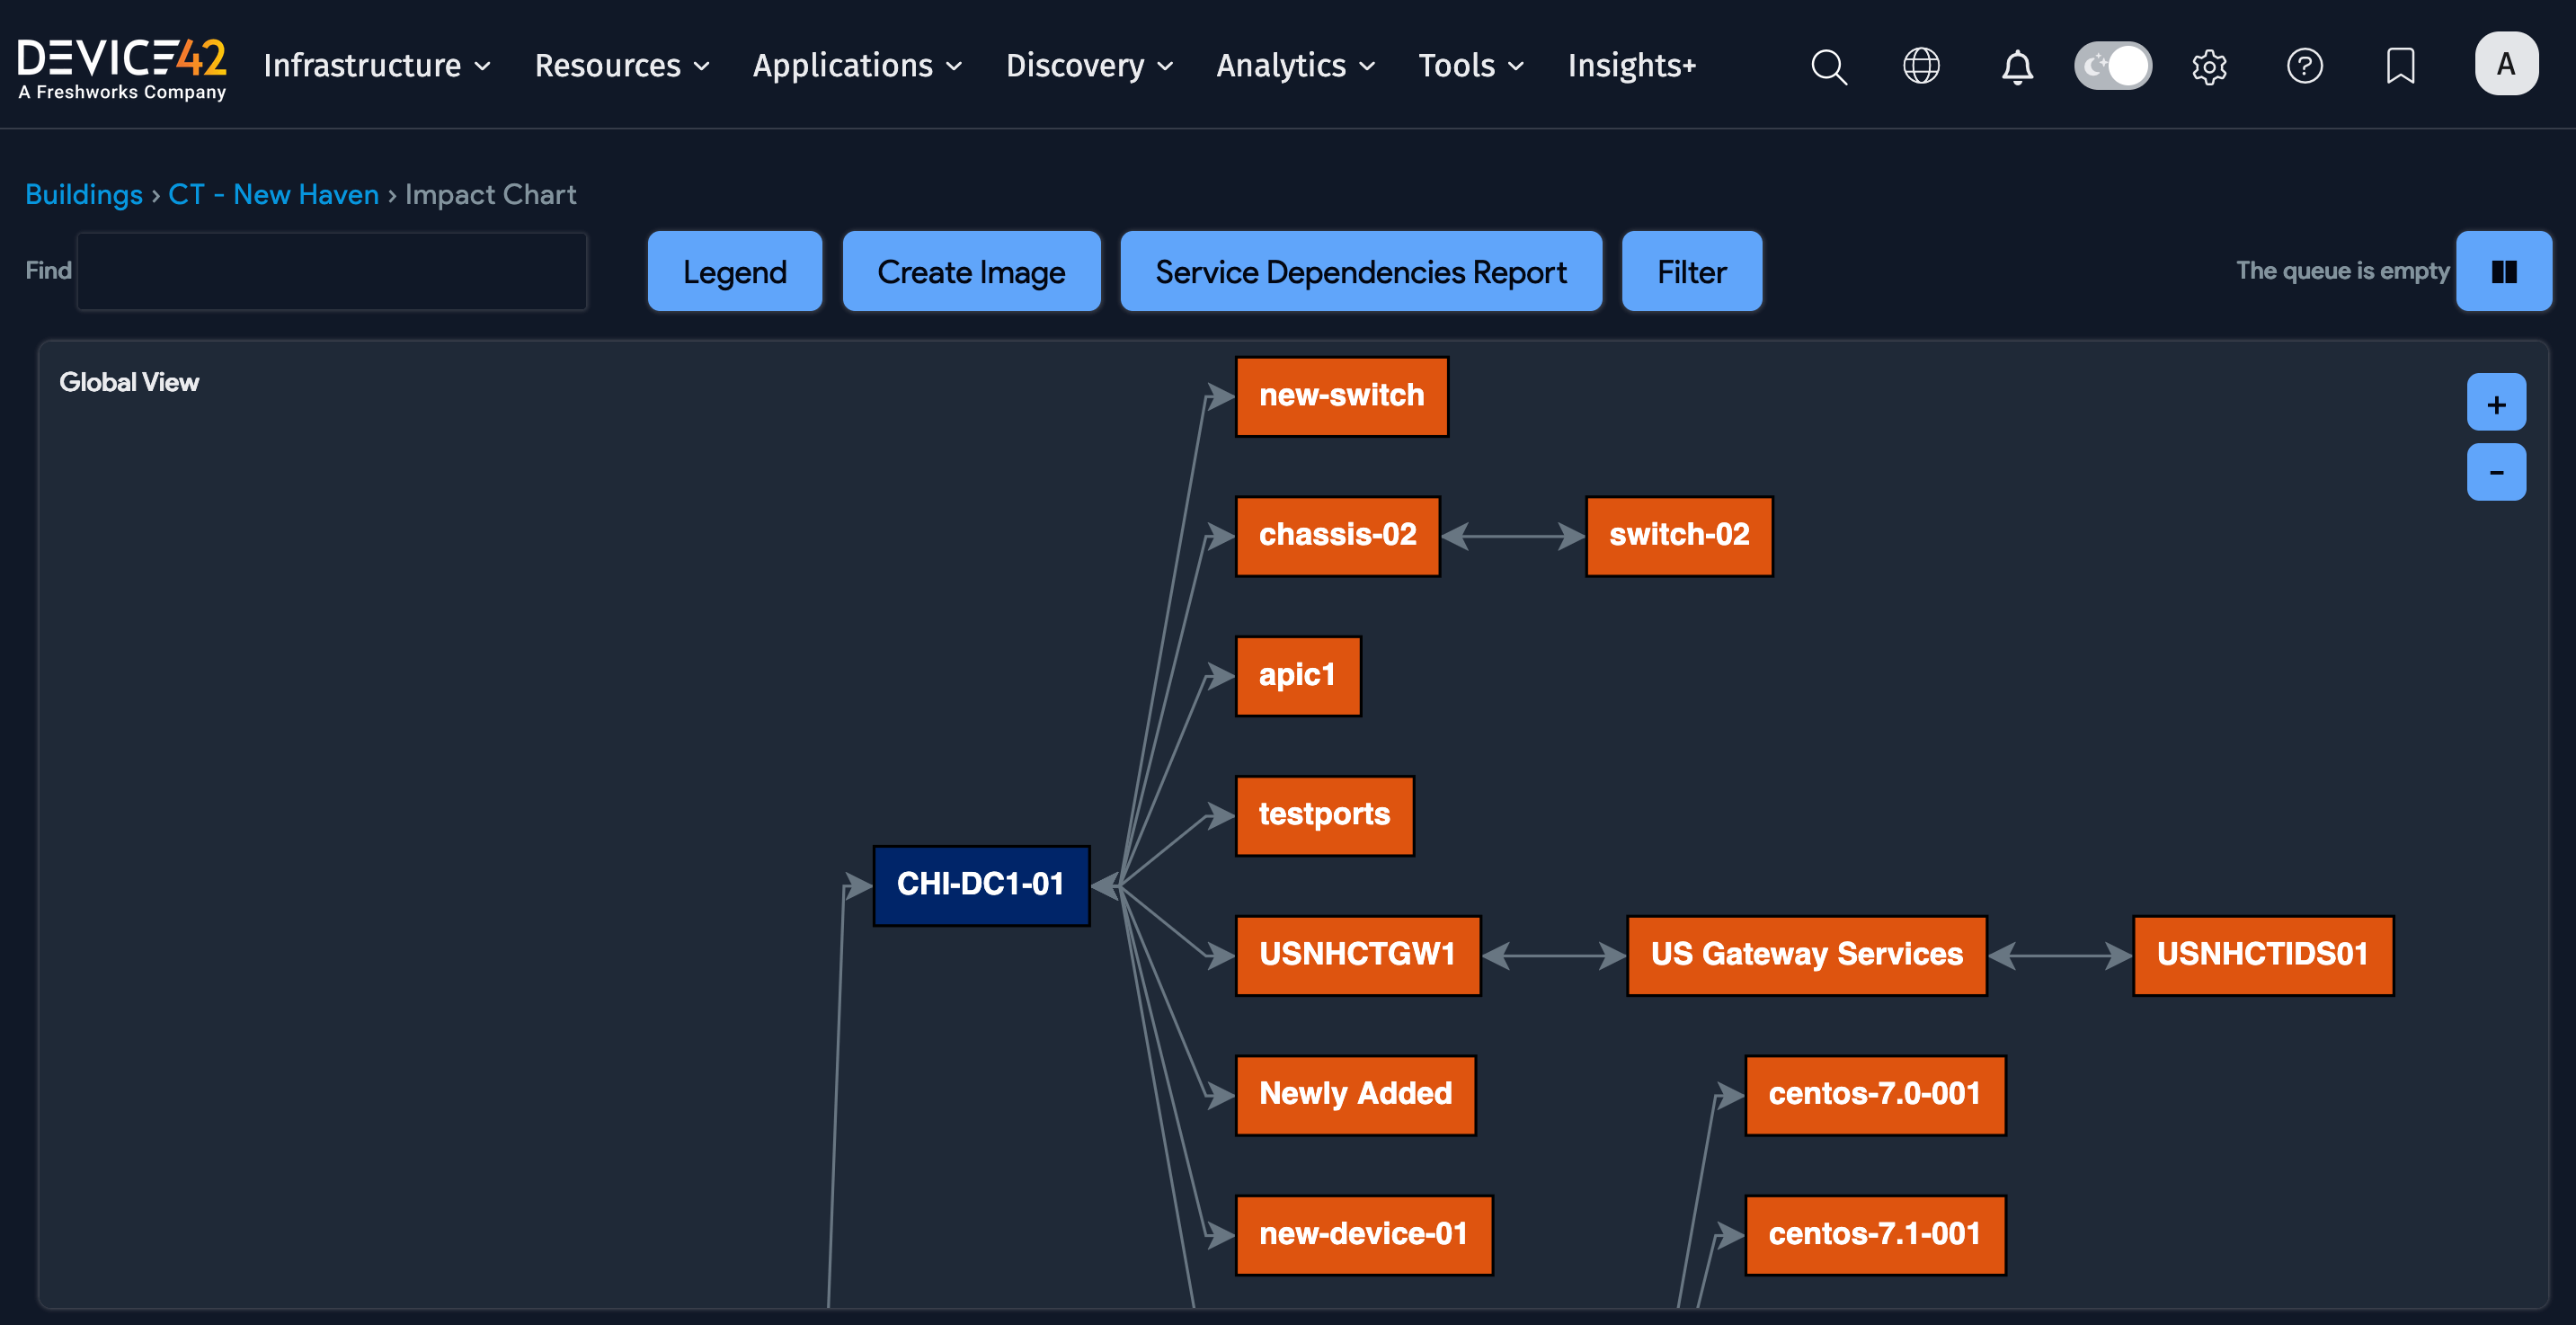Click the help question mark icon
2576x1325 pixels.
point(2304,66)
